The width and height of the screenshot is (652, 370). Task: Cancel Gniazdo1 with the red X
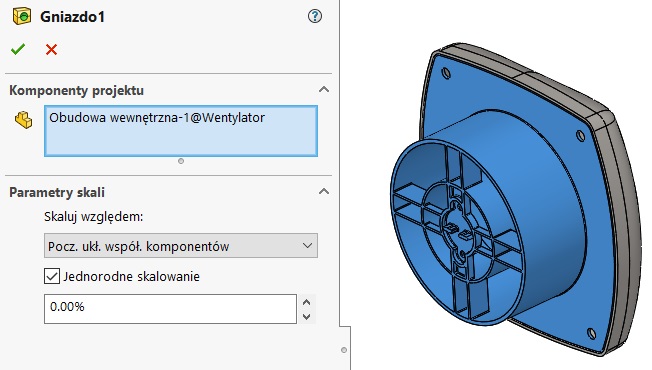pos(52,50)
